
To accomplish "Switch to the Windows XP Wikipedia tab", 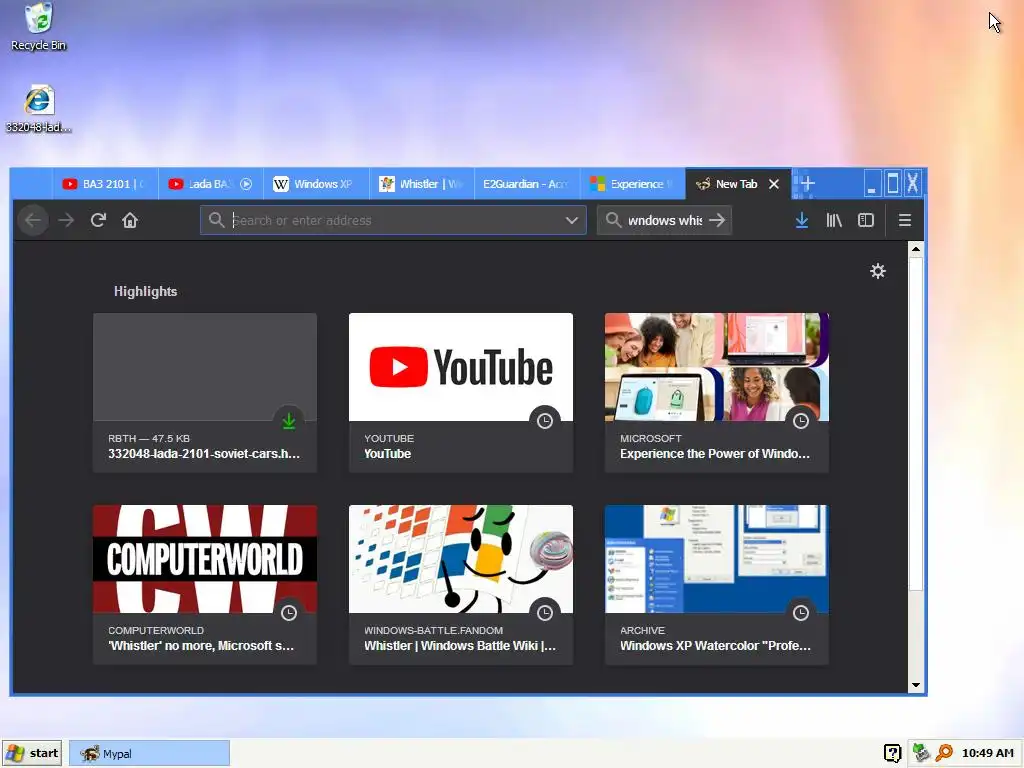I will click(x=316, y=184).
